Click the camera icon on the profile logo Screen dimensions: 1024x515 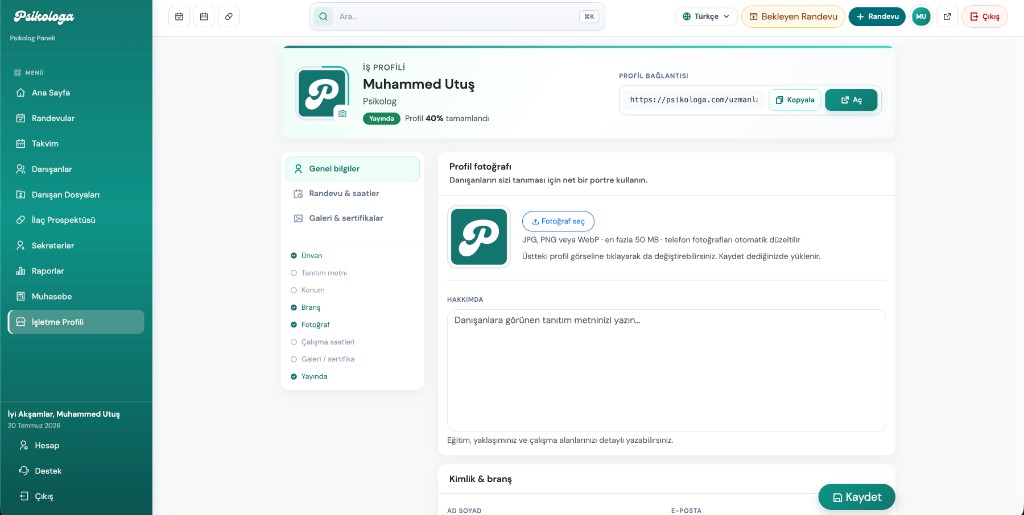[342, 113]
